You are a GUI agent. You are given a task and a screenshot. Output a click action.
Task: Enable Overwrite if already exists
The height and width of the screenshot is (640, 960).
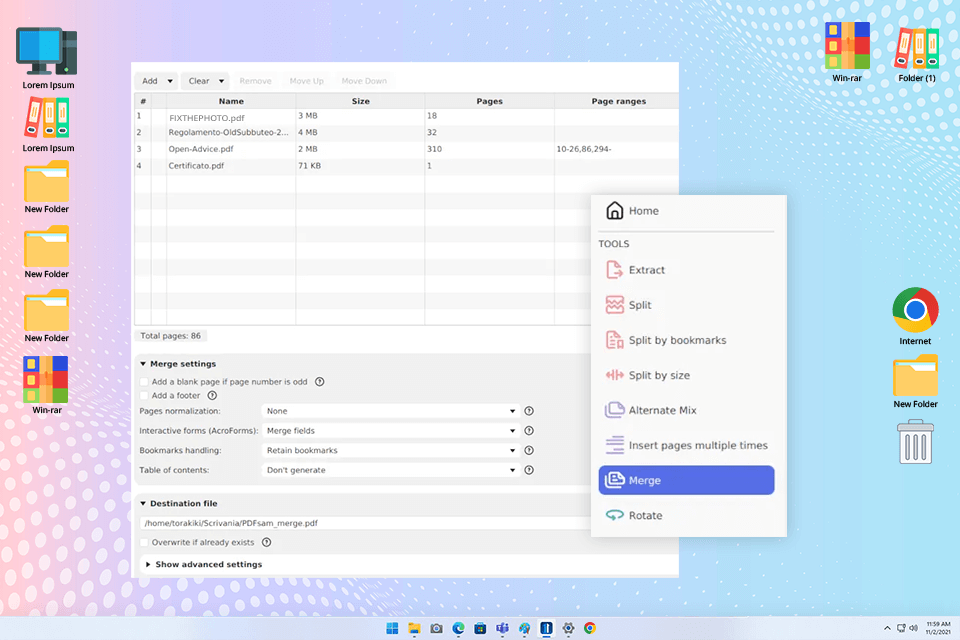coord(144,542)
